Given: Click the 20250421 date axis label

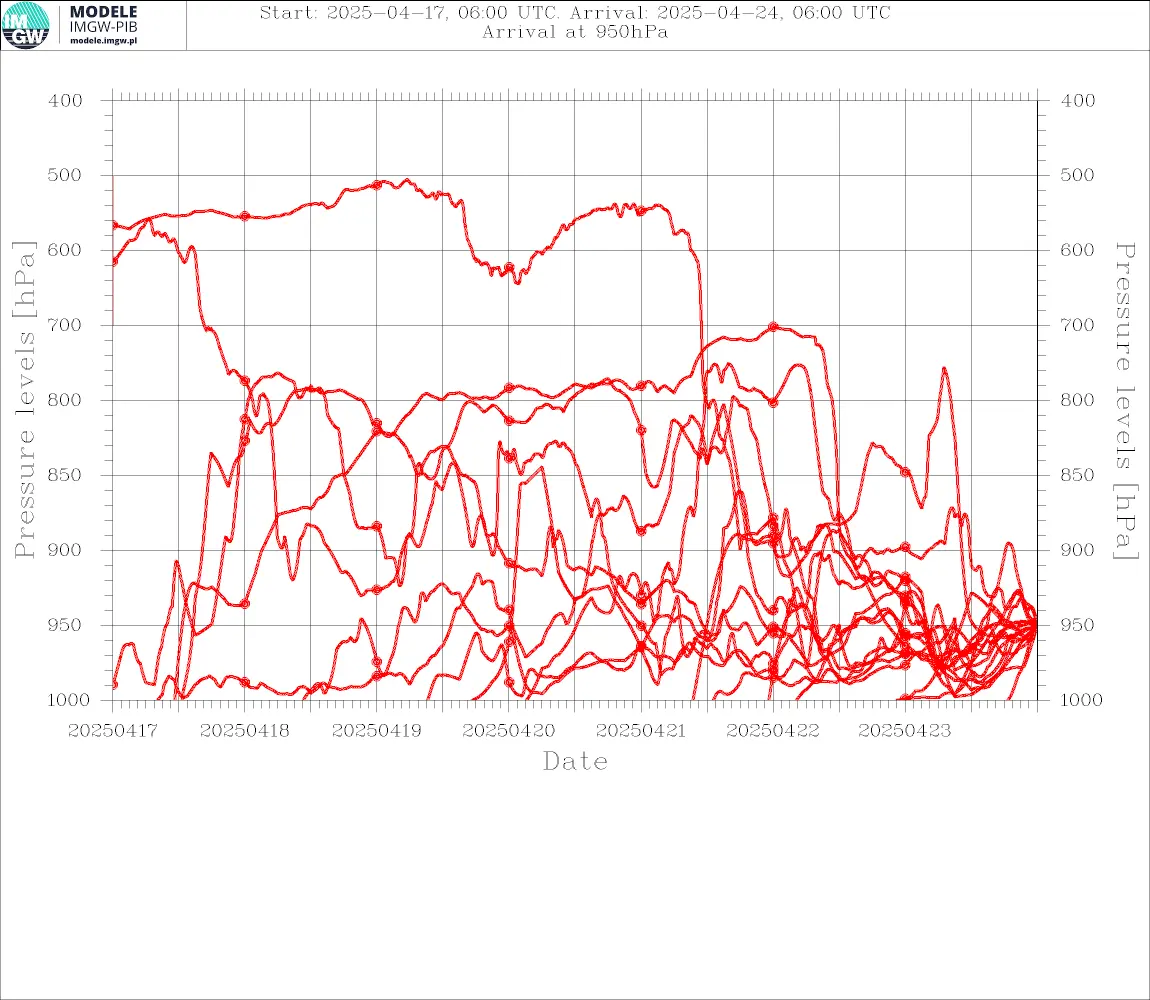Looking at the screenshot, I should pyautogui.click(x=641, y=731).
